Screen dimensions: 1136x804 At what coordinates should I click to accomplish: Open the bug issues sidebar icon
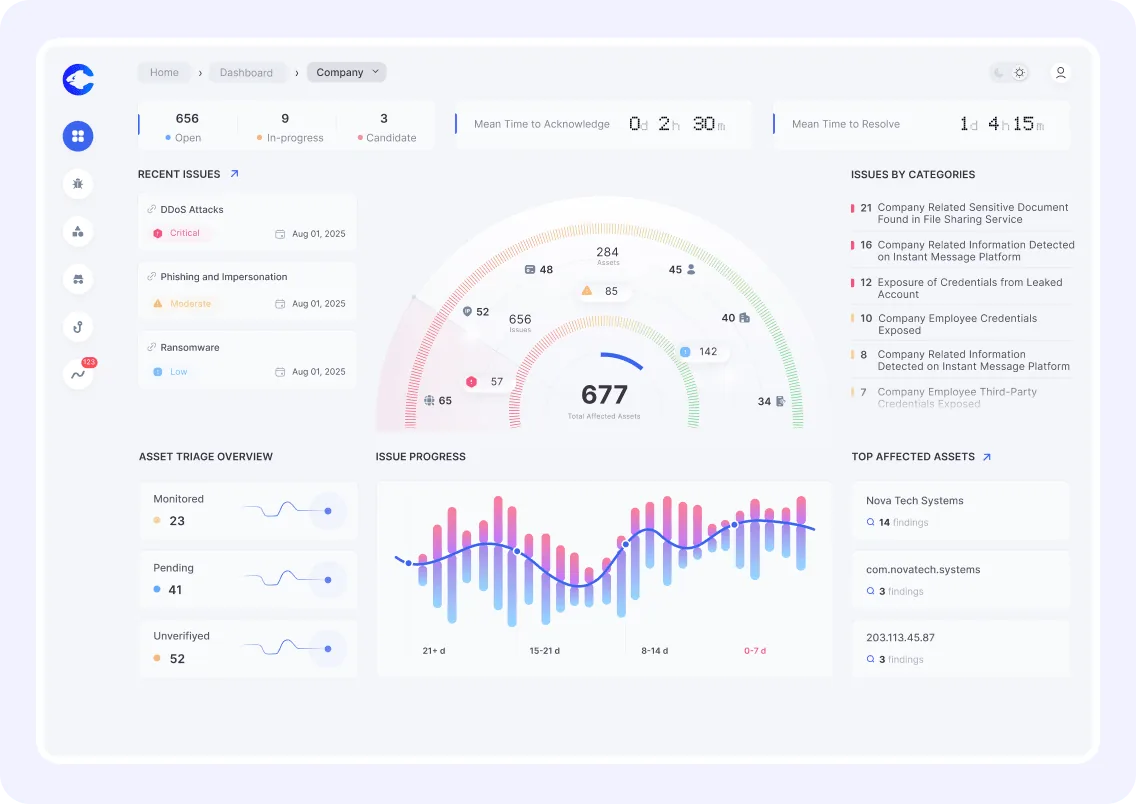point(78,183)
